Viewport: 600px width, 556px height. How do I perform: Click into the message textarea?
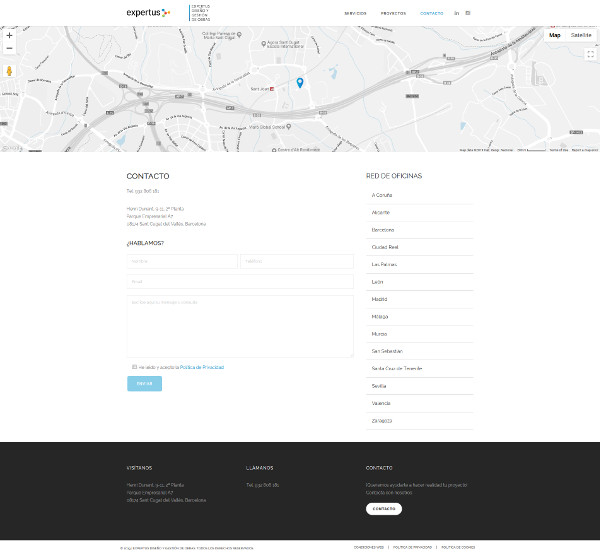click(x=240, y=326)
